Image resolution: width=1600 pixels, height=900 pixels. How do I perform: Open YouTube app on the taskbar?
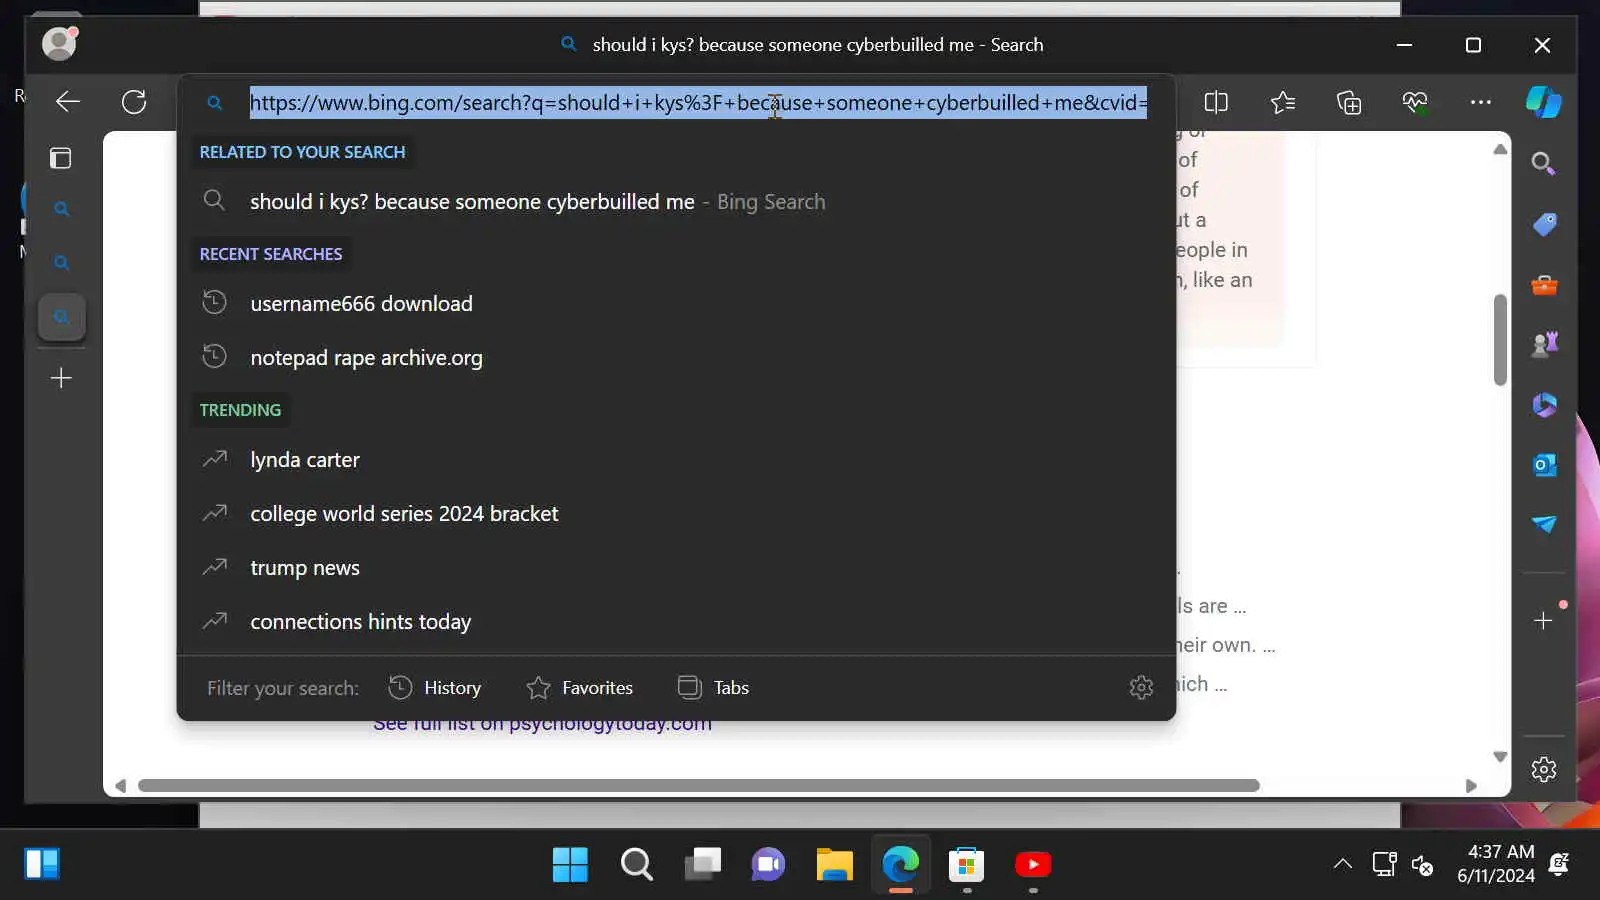coord(1032,864)
